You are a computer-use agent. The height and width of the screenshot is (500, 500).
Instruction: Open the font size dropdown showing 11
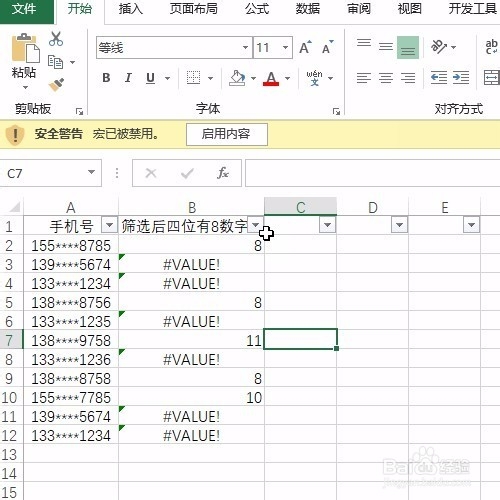click(285, 47)
